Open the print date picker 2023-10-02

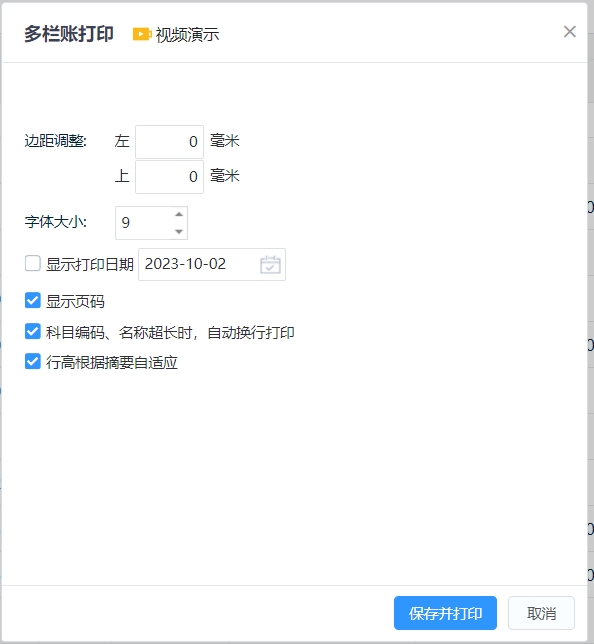pyautogui.click(x=212, y=264)
